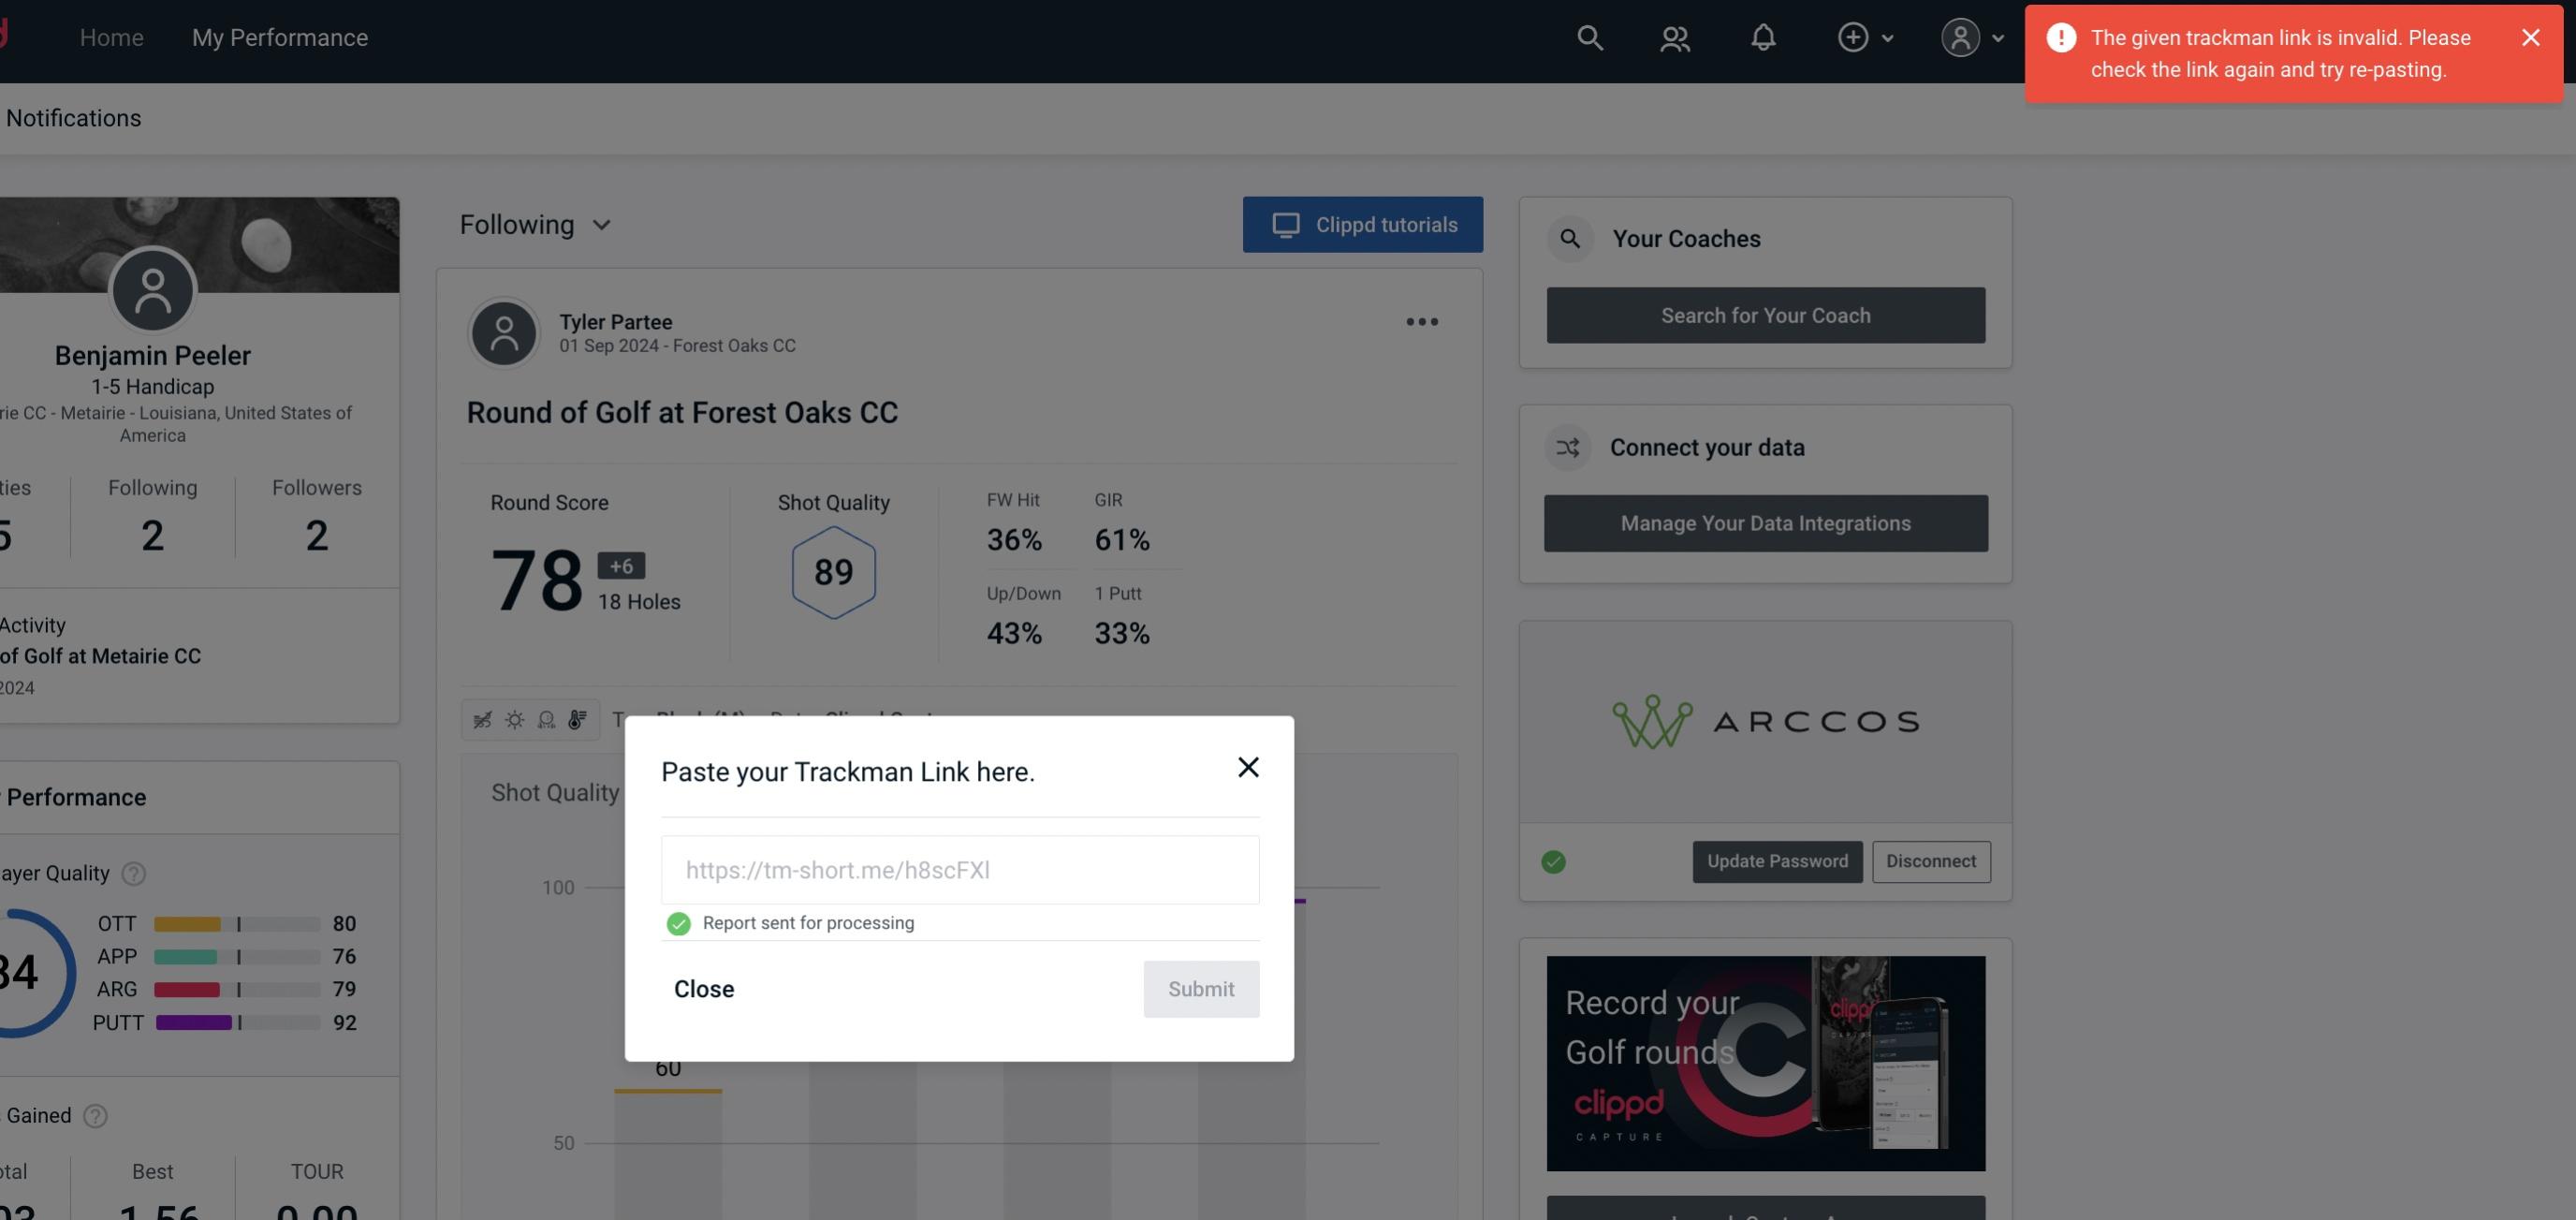This screenshot has width=2576, height=1220.
Task: Click the Shot Quality hexagon icon
Action: tap(833, 572)
